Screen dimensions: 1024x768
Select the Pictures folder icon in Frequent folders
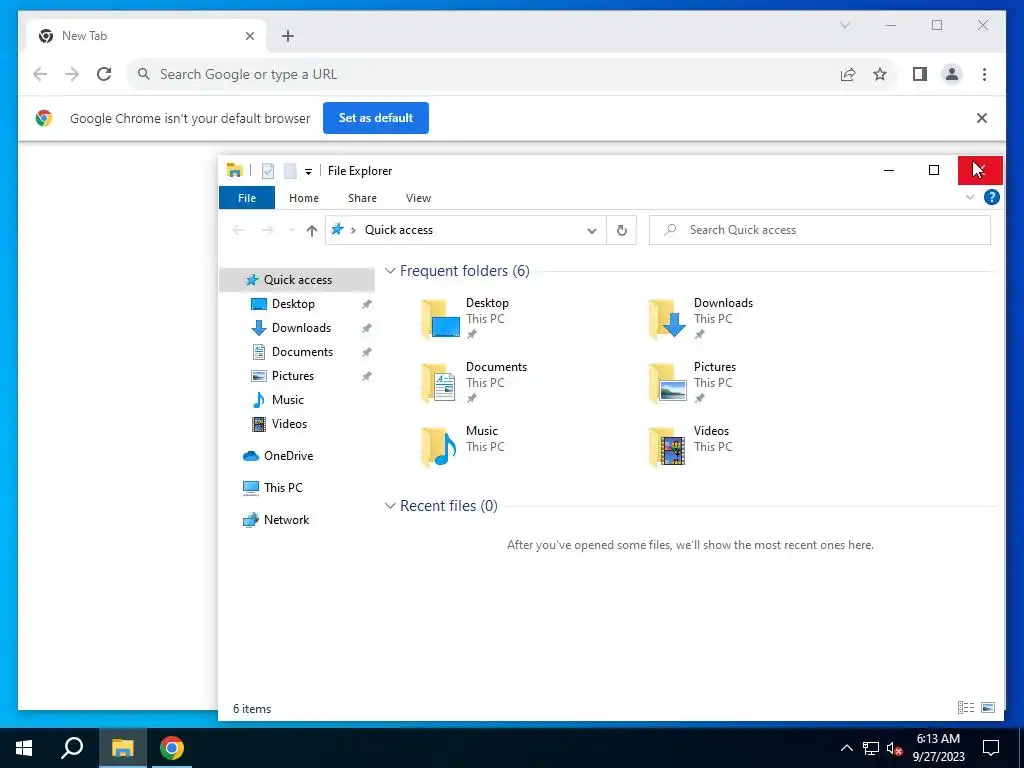668,383
